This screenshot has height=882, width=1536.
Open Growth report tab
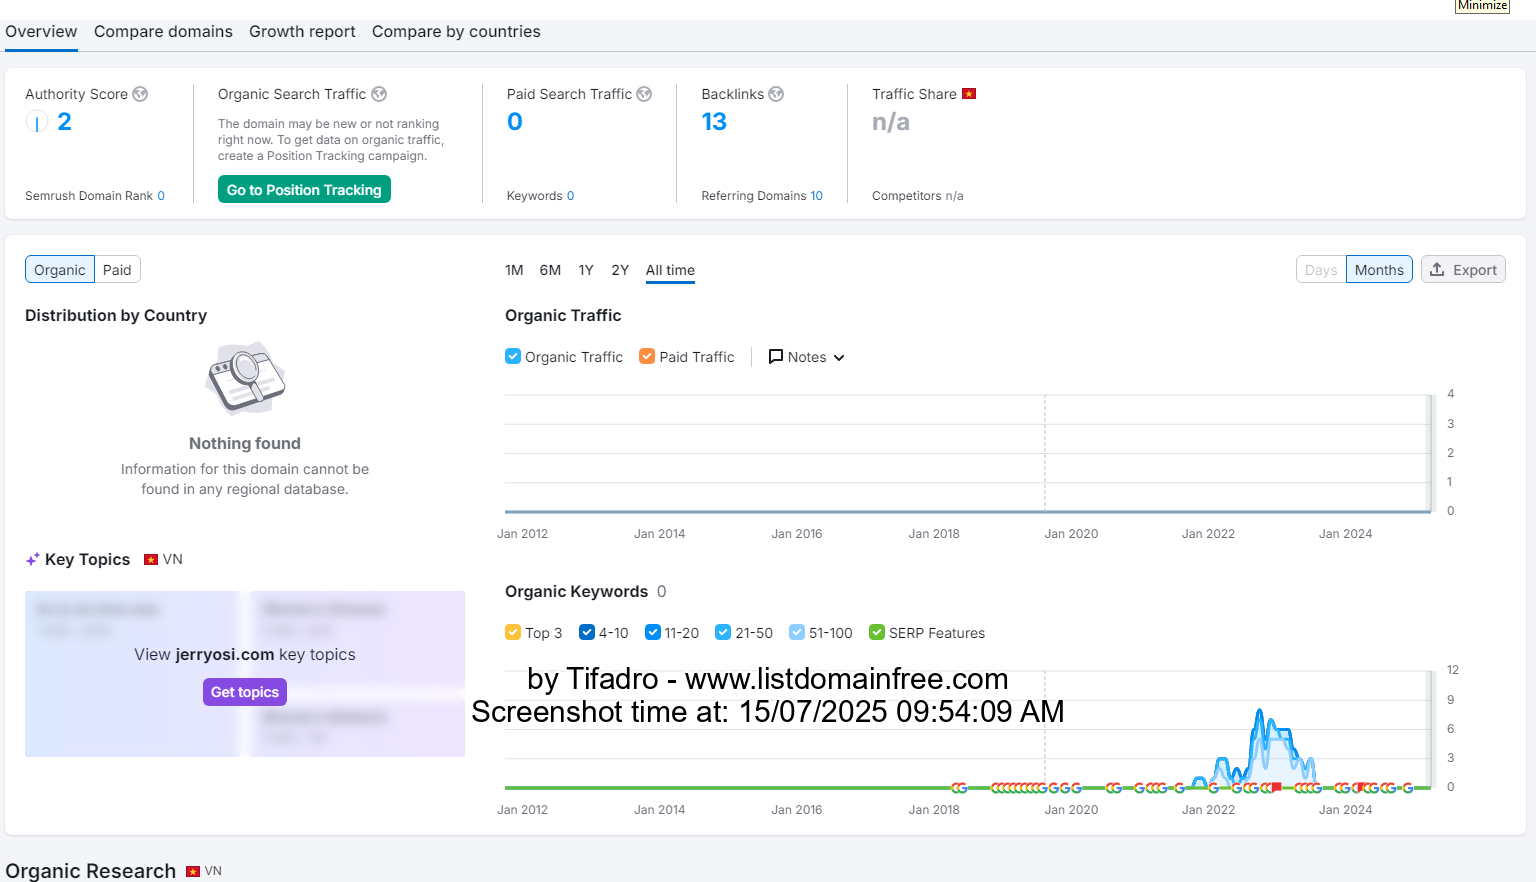(302, 32)
